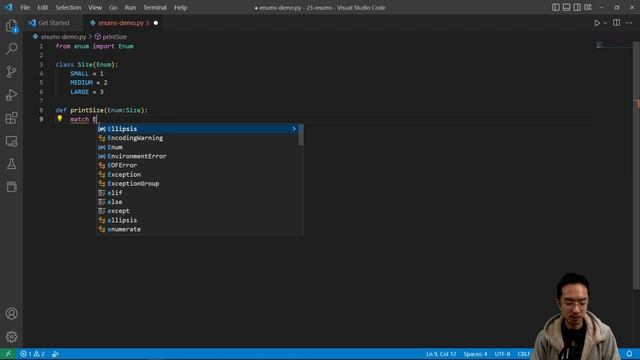Click the editor vertical scrollbar
The height and width of the screenshot is (360, 640).
636,165
